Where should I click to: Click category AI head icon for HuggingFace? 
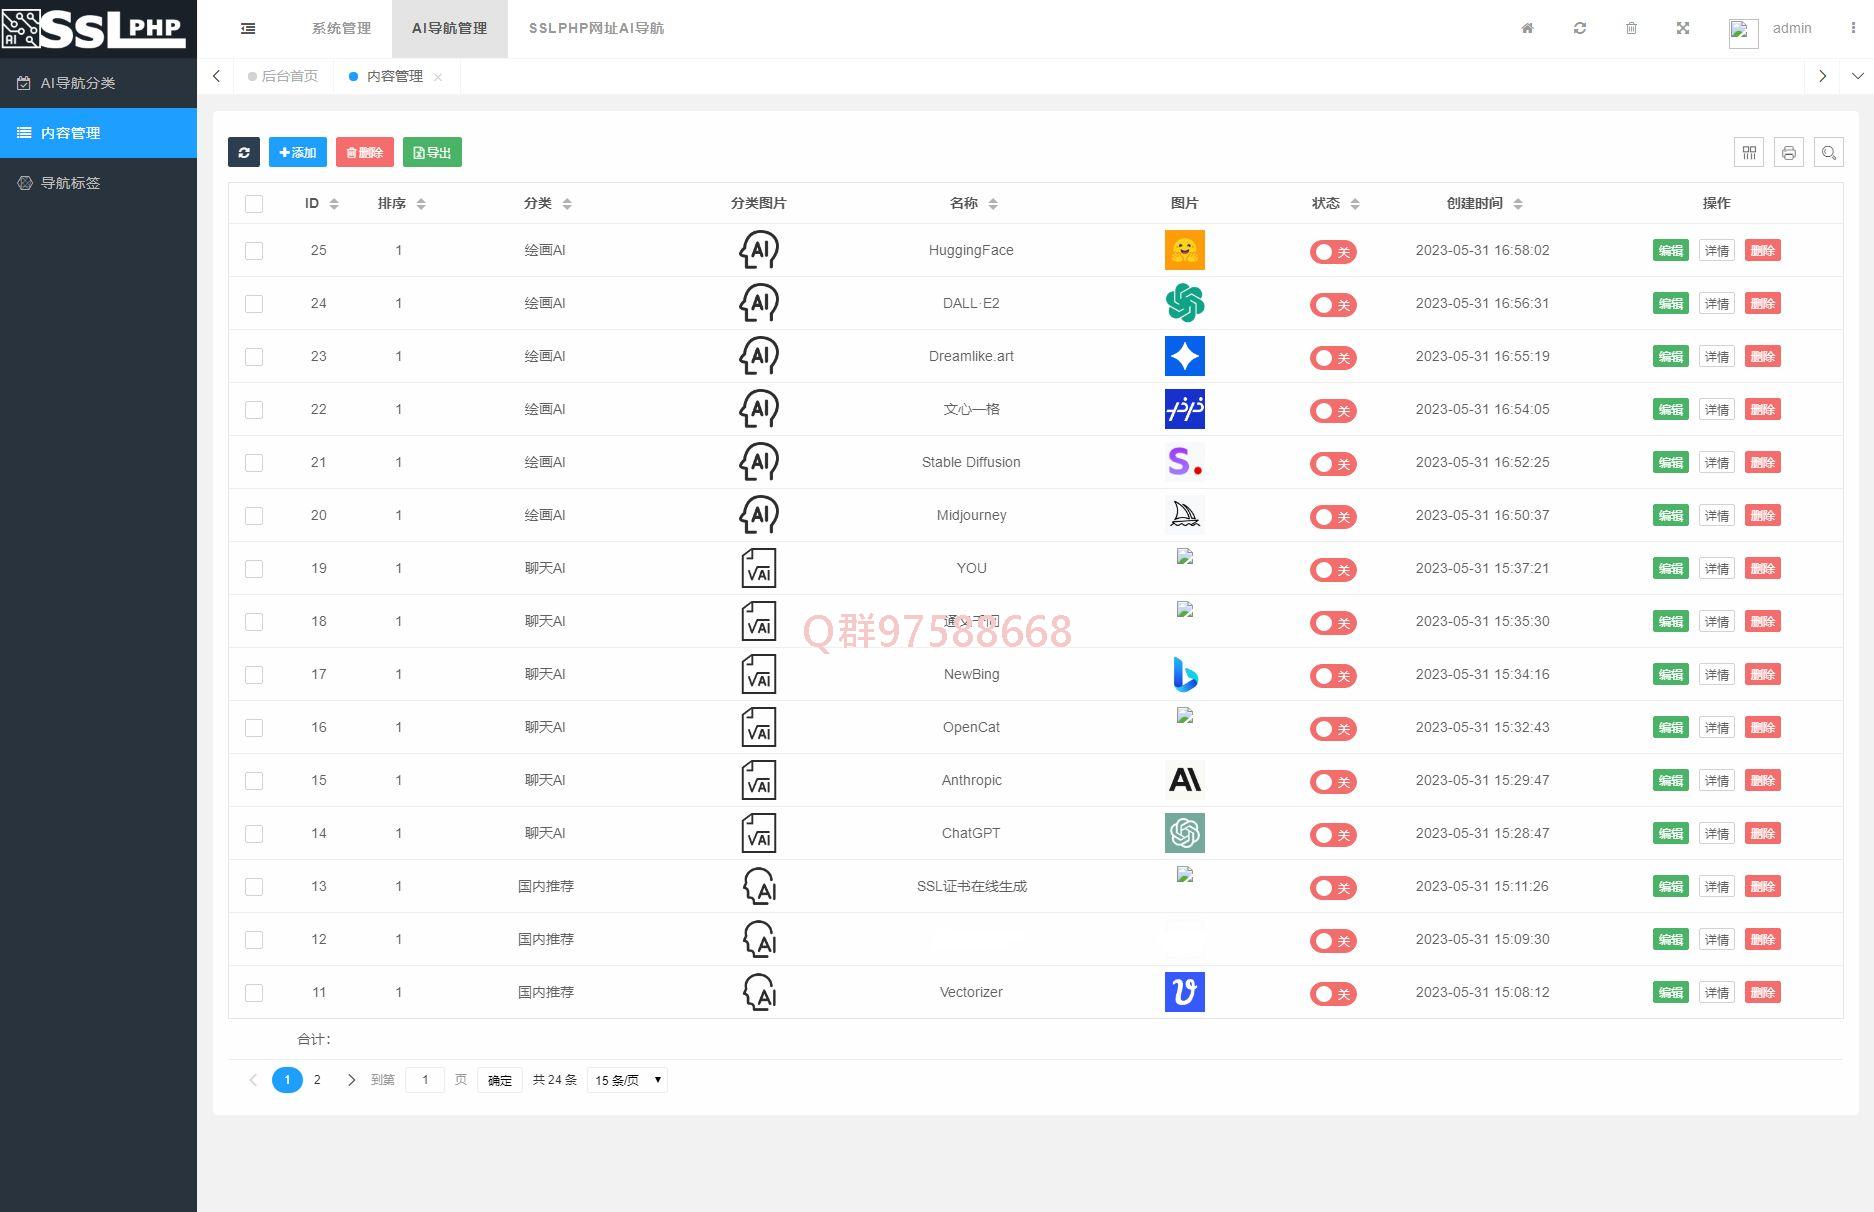(x=758, y=250)
